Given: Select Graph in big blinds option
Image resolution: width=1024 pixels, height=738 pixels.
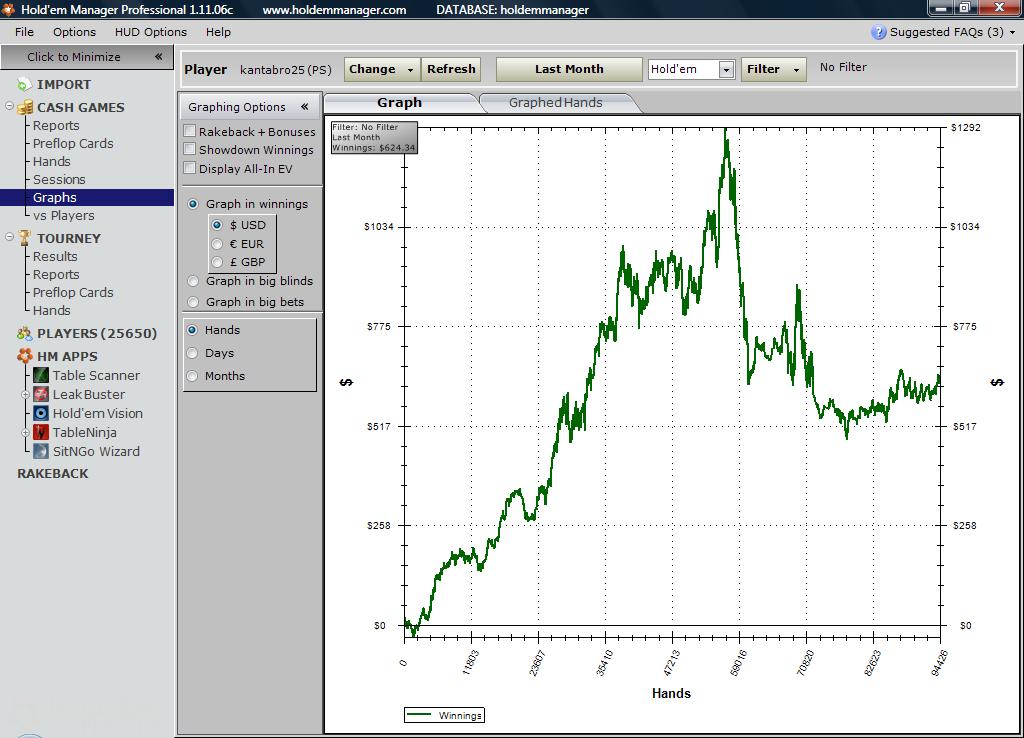Looking at the screenshot, I should [x=193, y=281].
